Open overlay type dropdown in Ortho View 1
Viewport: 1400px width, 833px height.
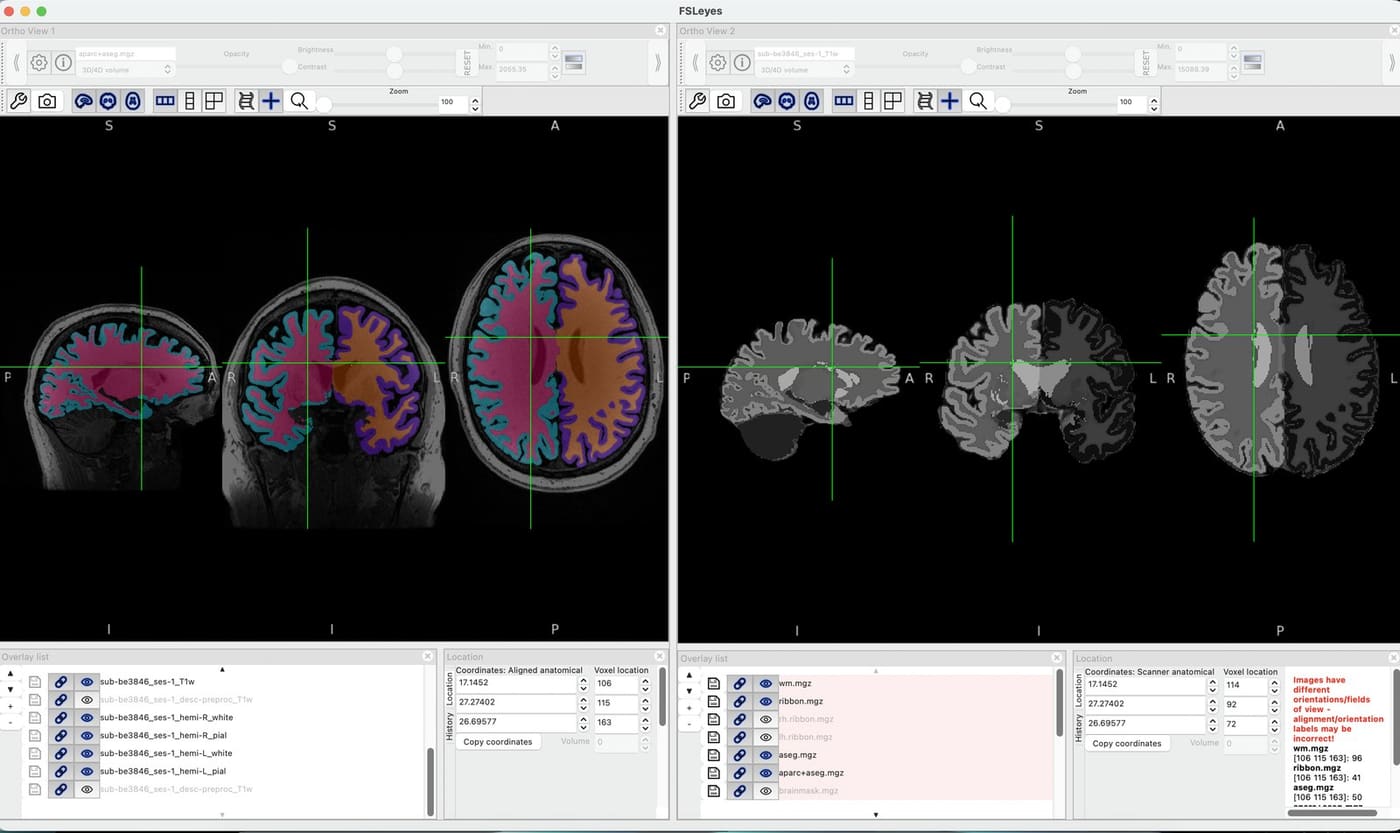125,70
